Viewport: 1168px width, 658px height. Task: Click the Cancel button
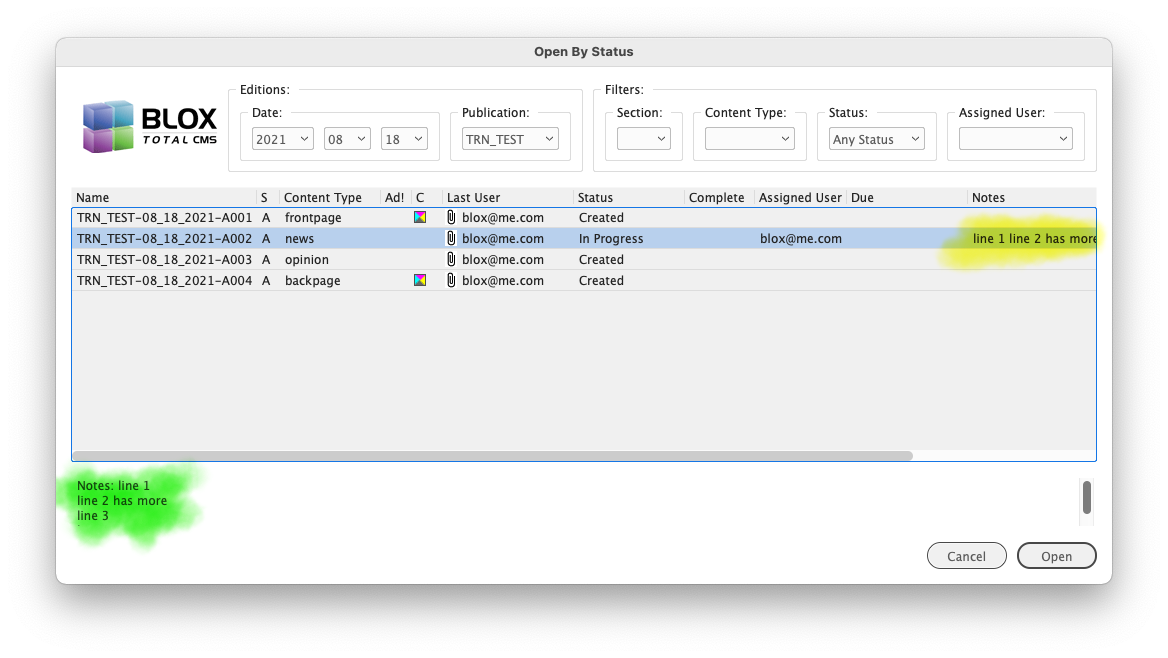pyautogui.click(x=966, y=556)
